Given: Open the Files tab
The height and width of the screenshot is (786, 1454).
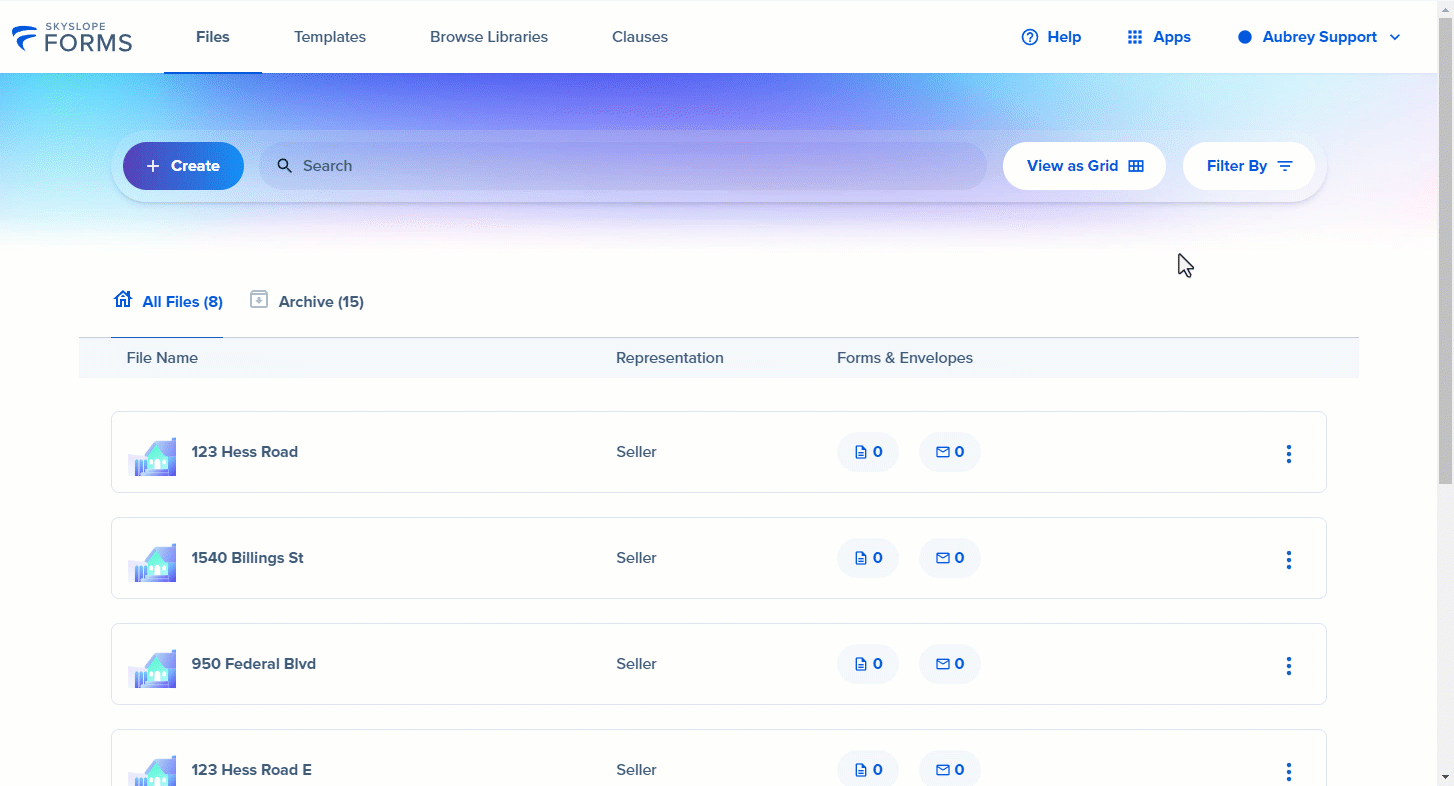Looking at the screenshot, I should point(213,37).
